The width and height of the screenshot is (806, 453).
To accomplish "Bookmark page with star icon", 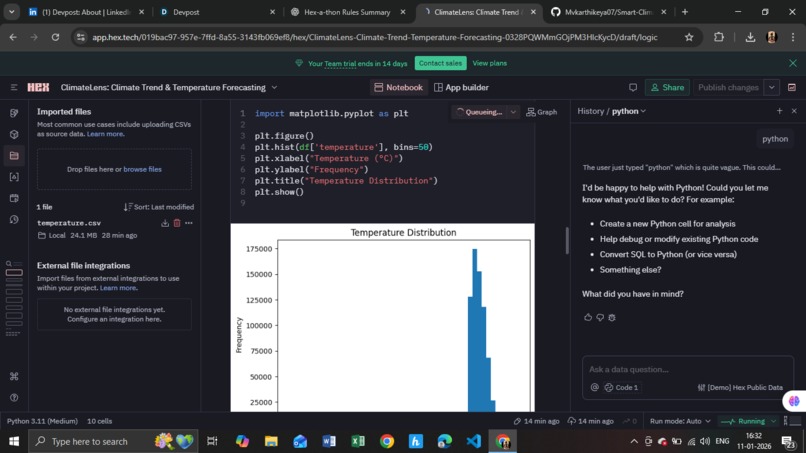I will (689, 37).
